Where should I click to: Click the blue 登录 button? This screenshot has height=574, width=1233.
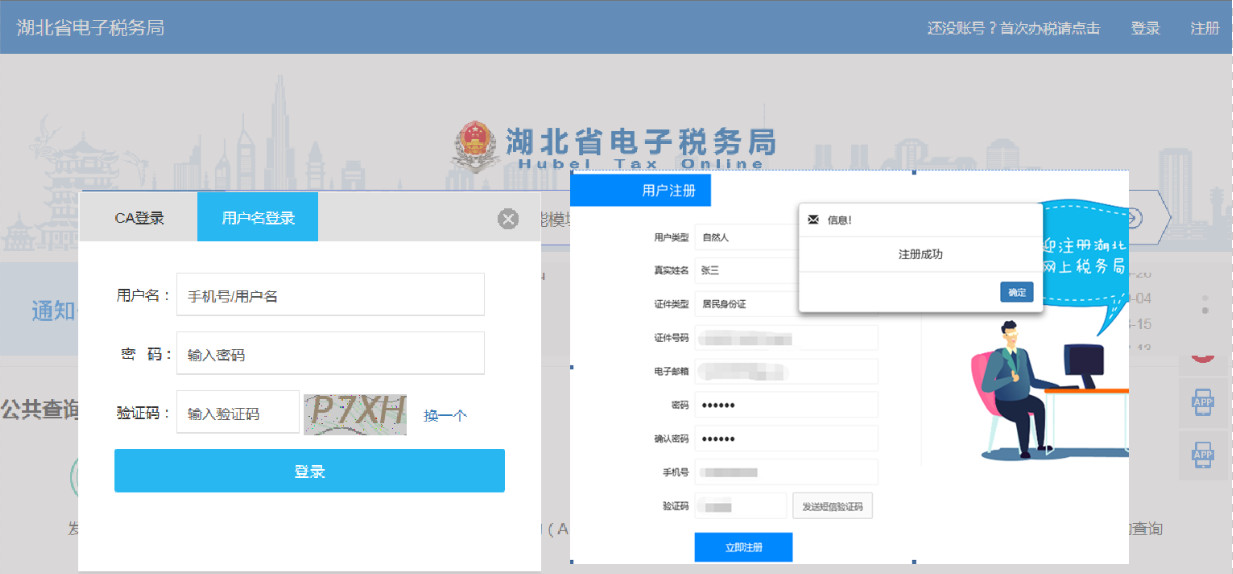[309, 471]
